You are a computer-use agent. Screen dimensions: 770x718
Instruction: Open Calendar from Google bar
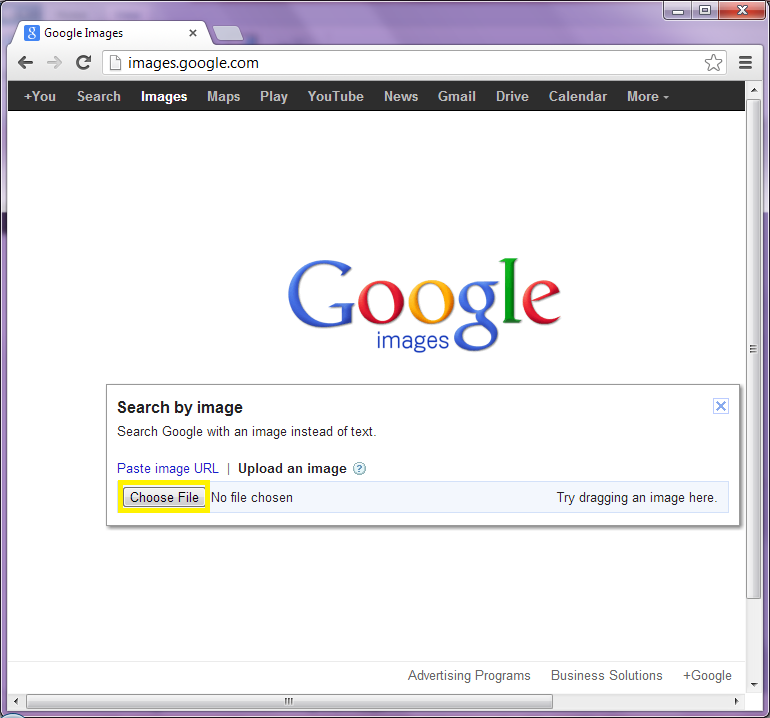click(578, 96)
